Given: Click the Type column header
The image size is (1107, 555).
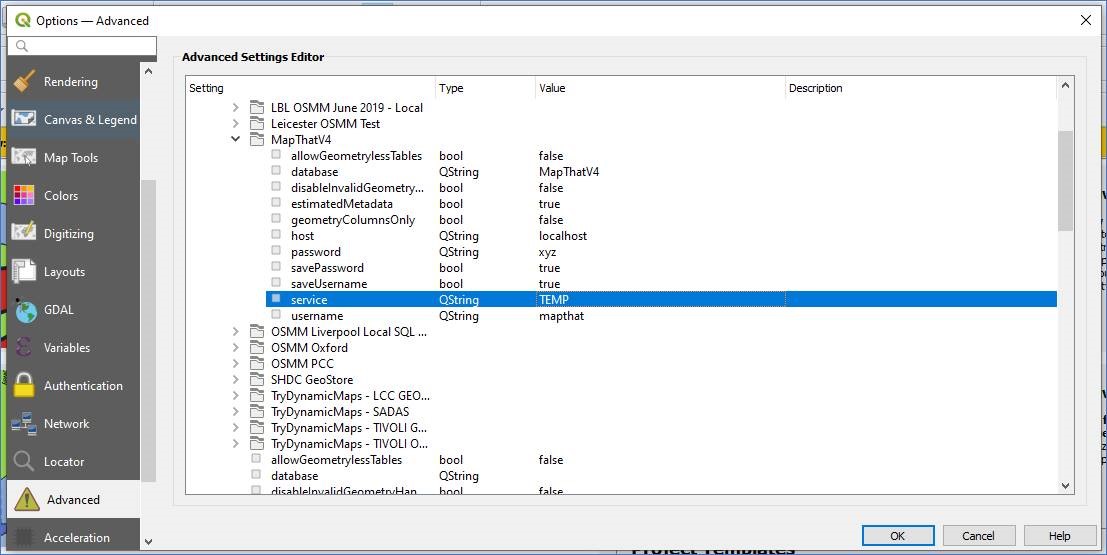Looking at the screenshot, I should click(485, 88).
